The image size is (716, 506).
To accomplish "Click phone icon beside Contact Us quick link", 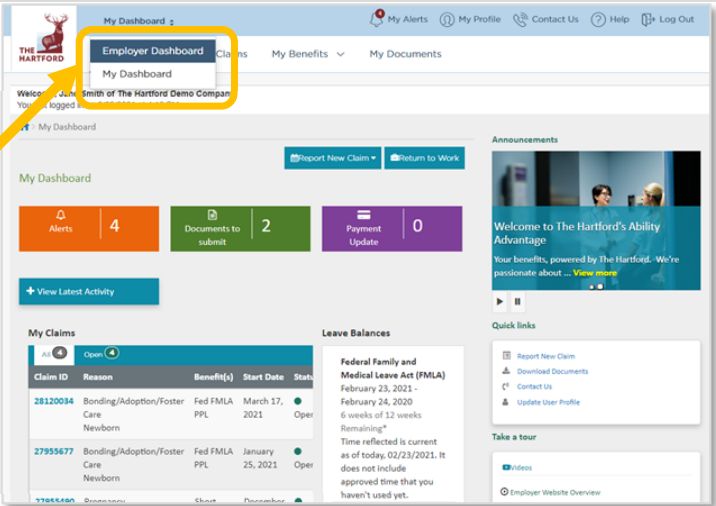I will (x=505, y=386).
